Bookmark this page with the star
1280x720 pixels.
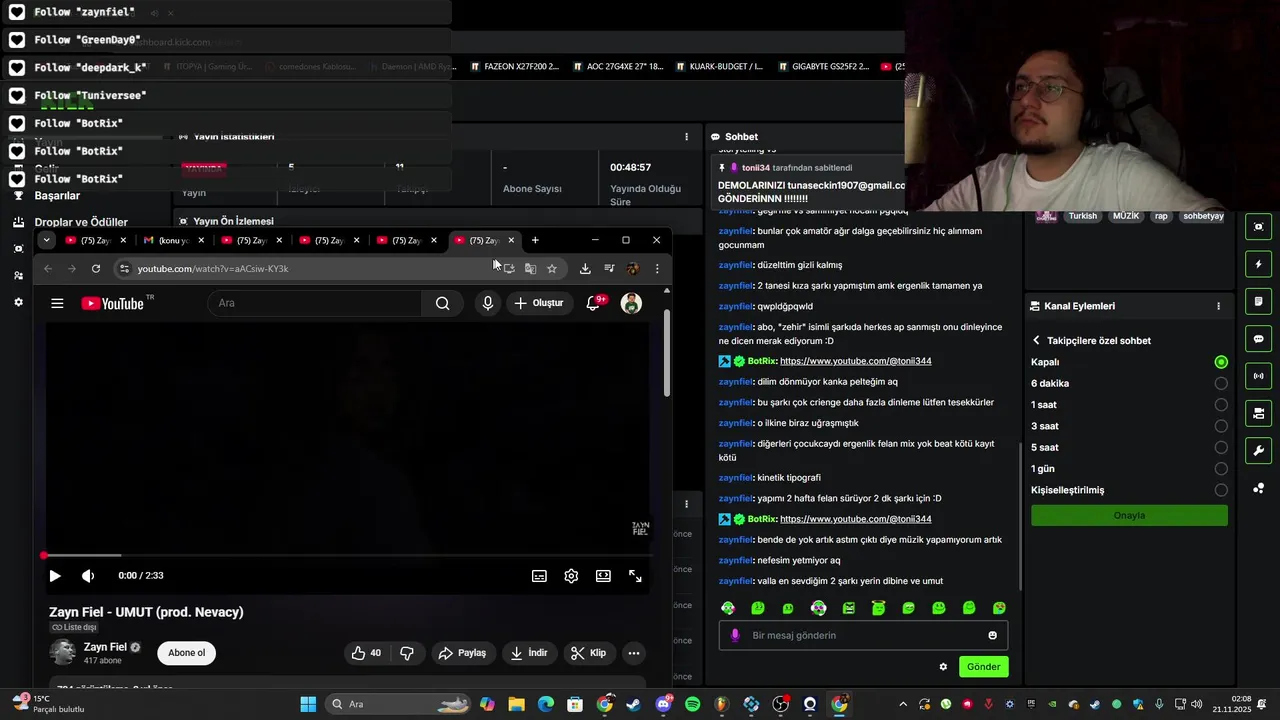[x=552, y=268]
